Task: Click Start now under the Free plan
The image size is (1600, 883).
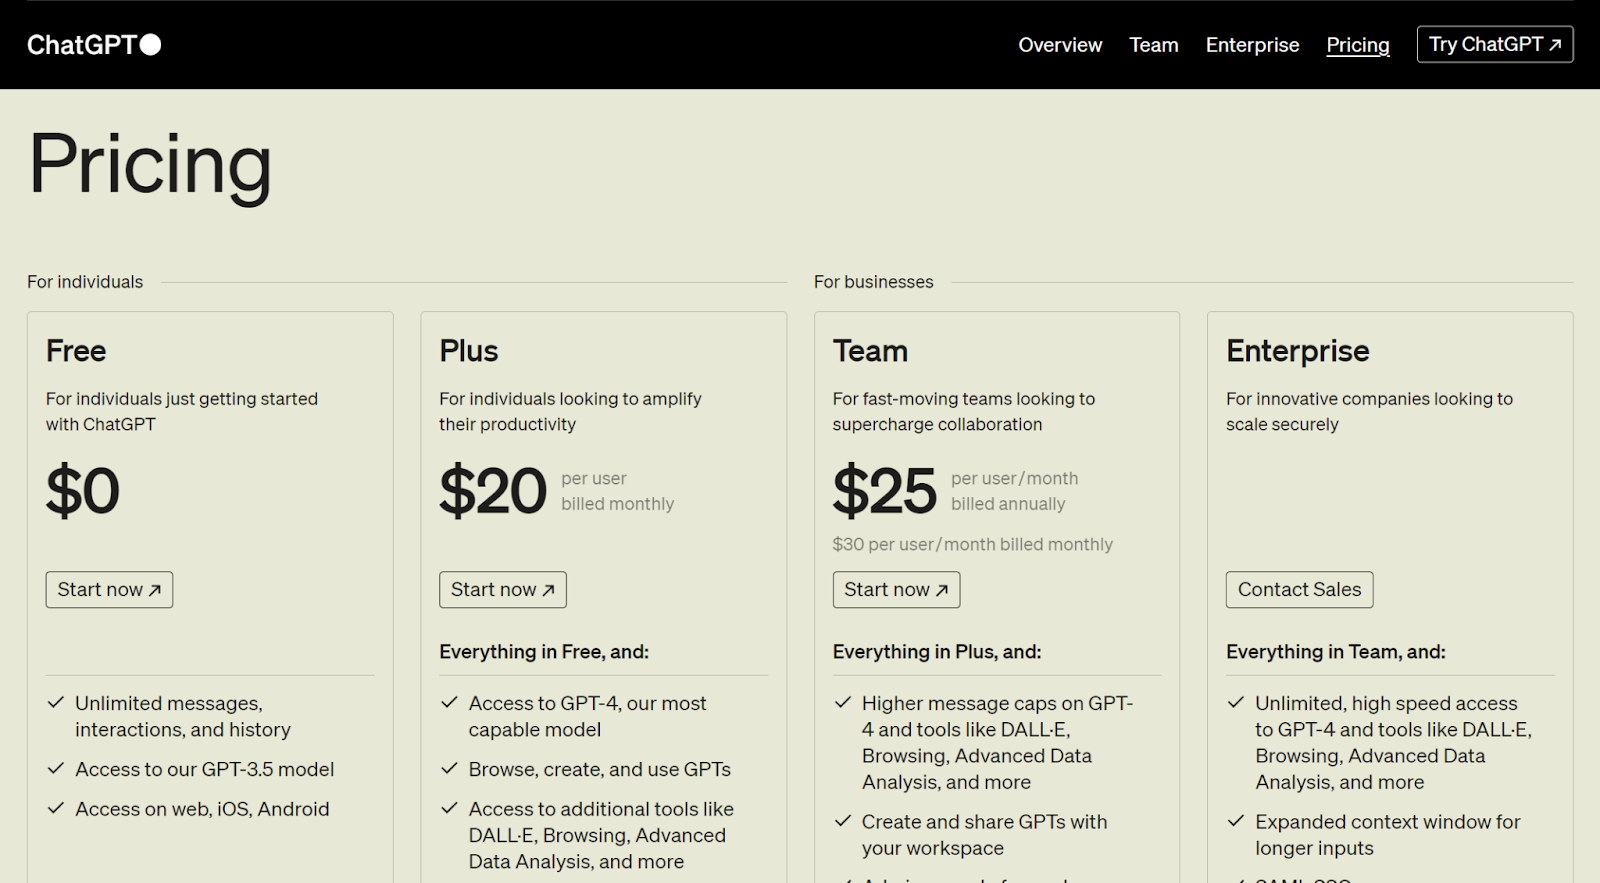Action: click(109, 590)
